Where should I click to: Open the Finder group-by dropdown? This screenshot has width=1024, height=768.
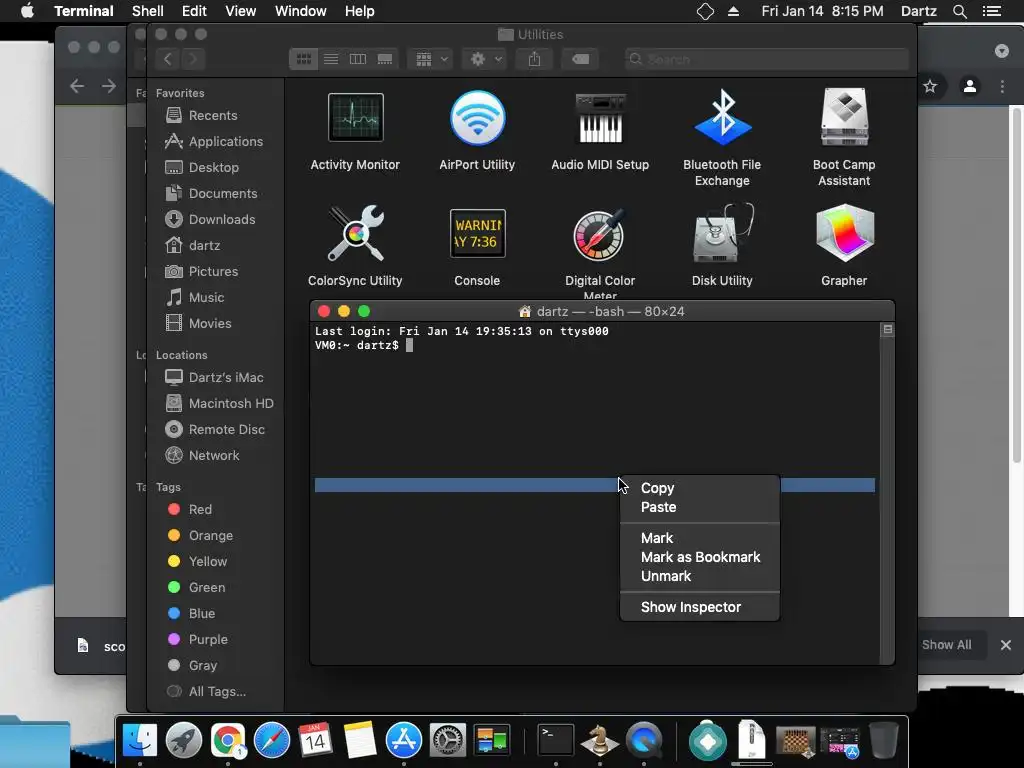point(430,59)
